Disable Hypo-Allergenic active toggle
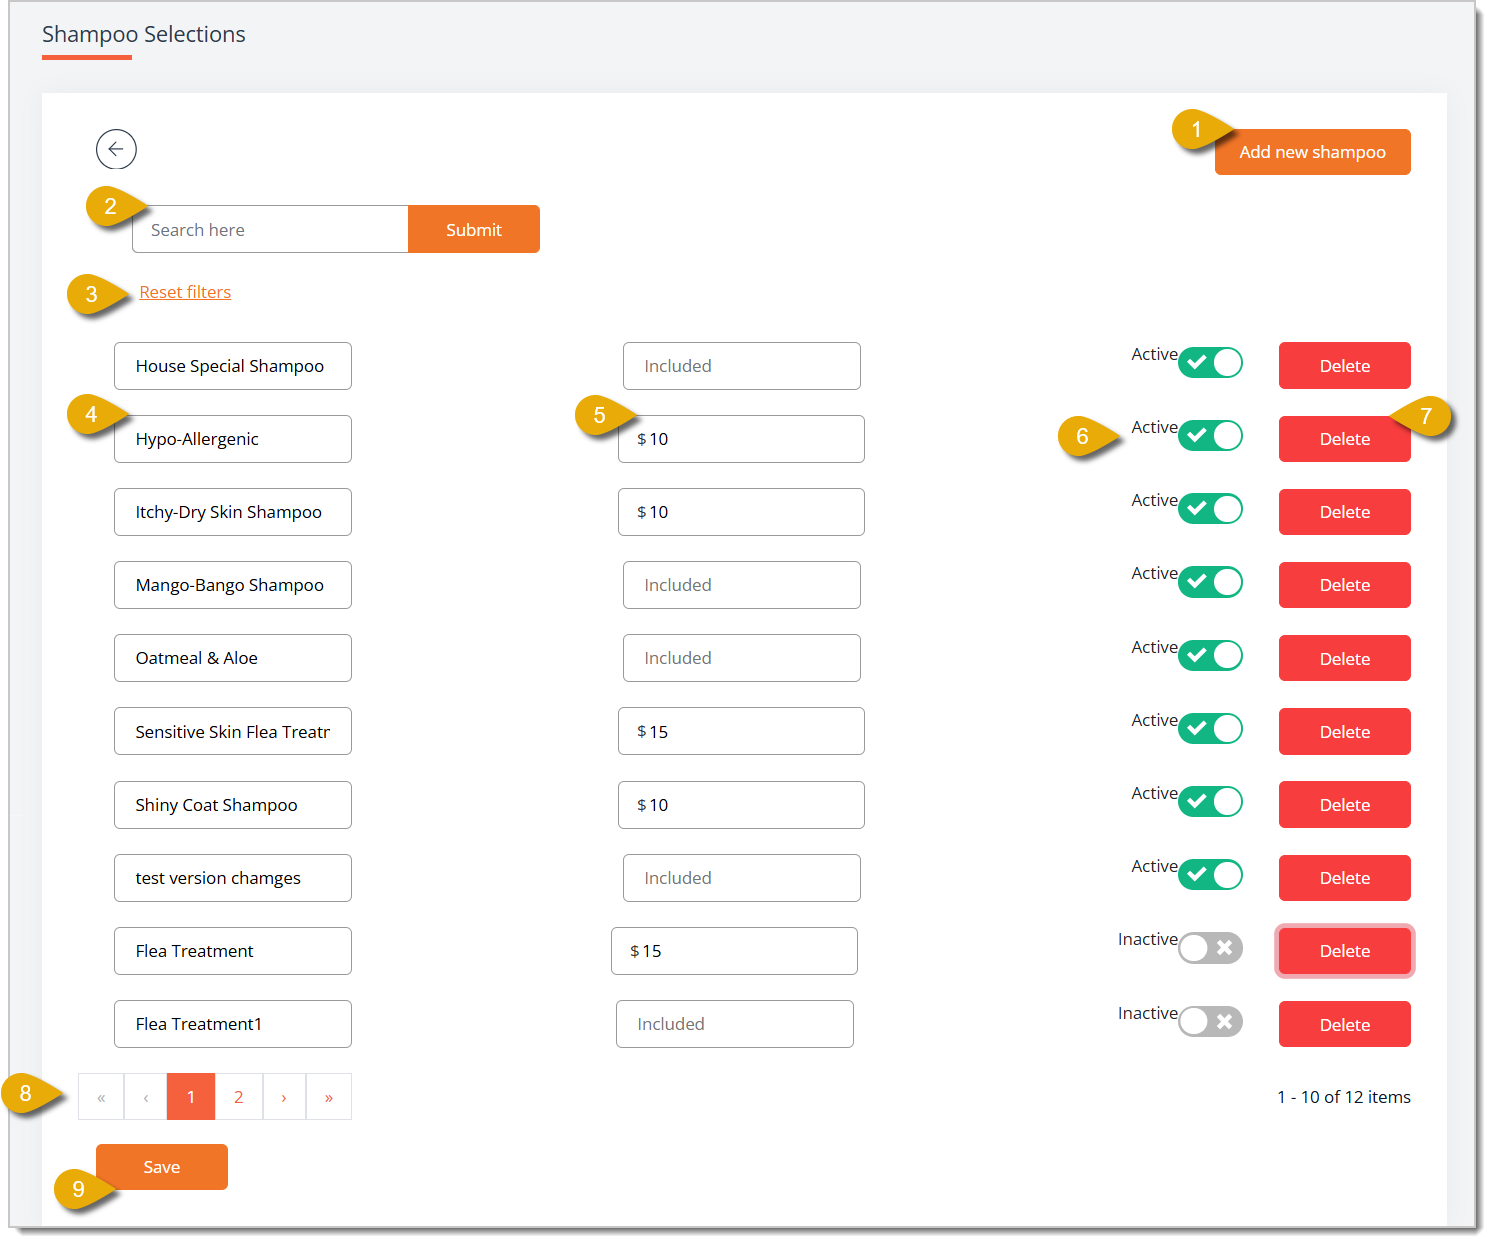The width and height of the screenshot is (1491, 1243). (x=1210, y=436)
